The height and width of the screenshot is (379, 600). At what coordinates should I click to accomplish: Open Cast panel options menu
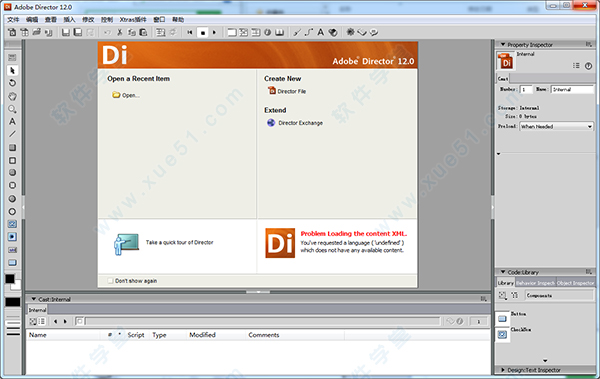(x=484, y=299)
